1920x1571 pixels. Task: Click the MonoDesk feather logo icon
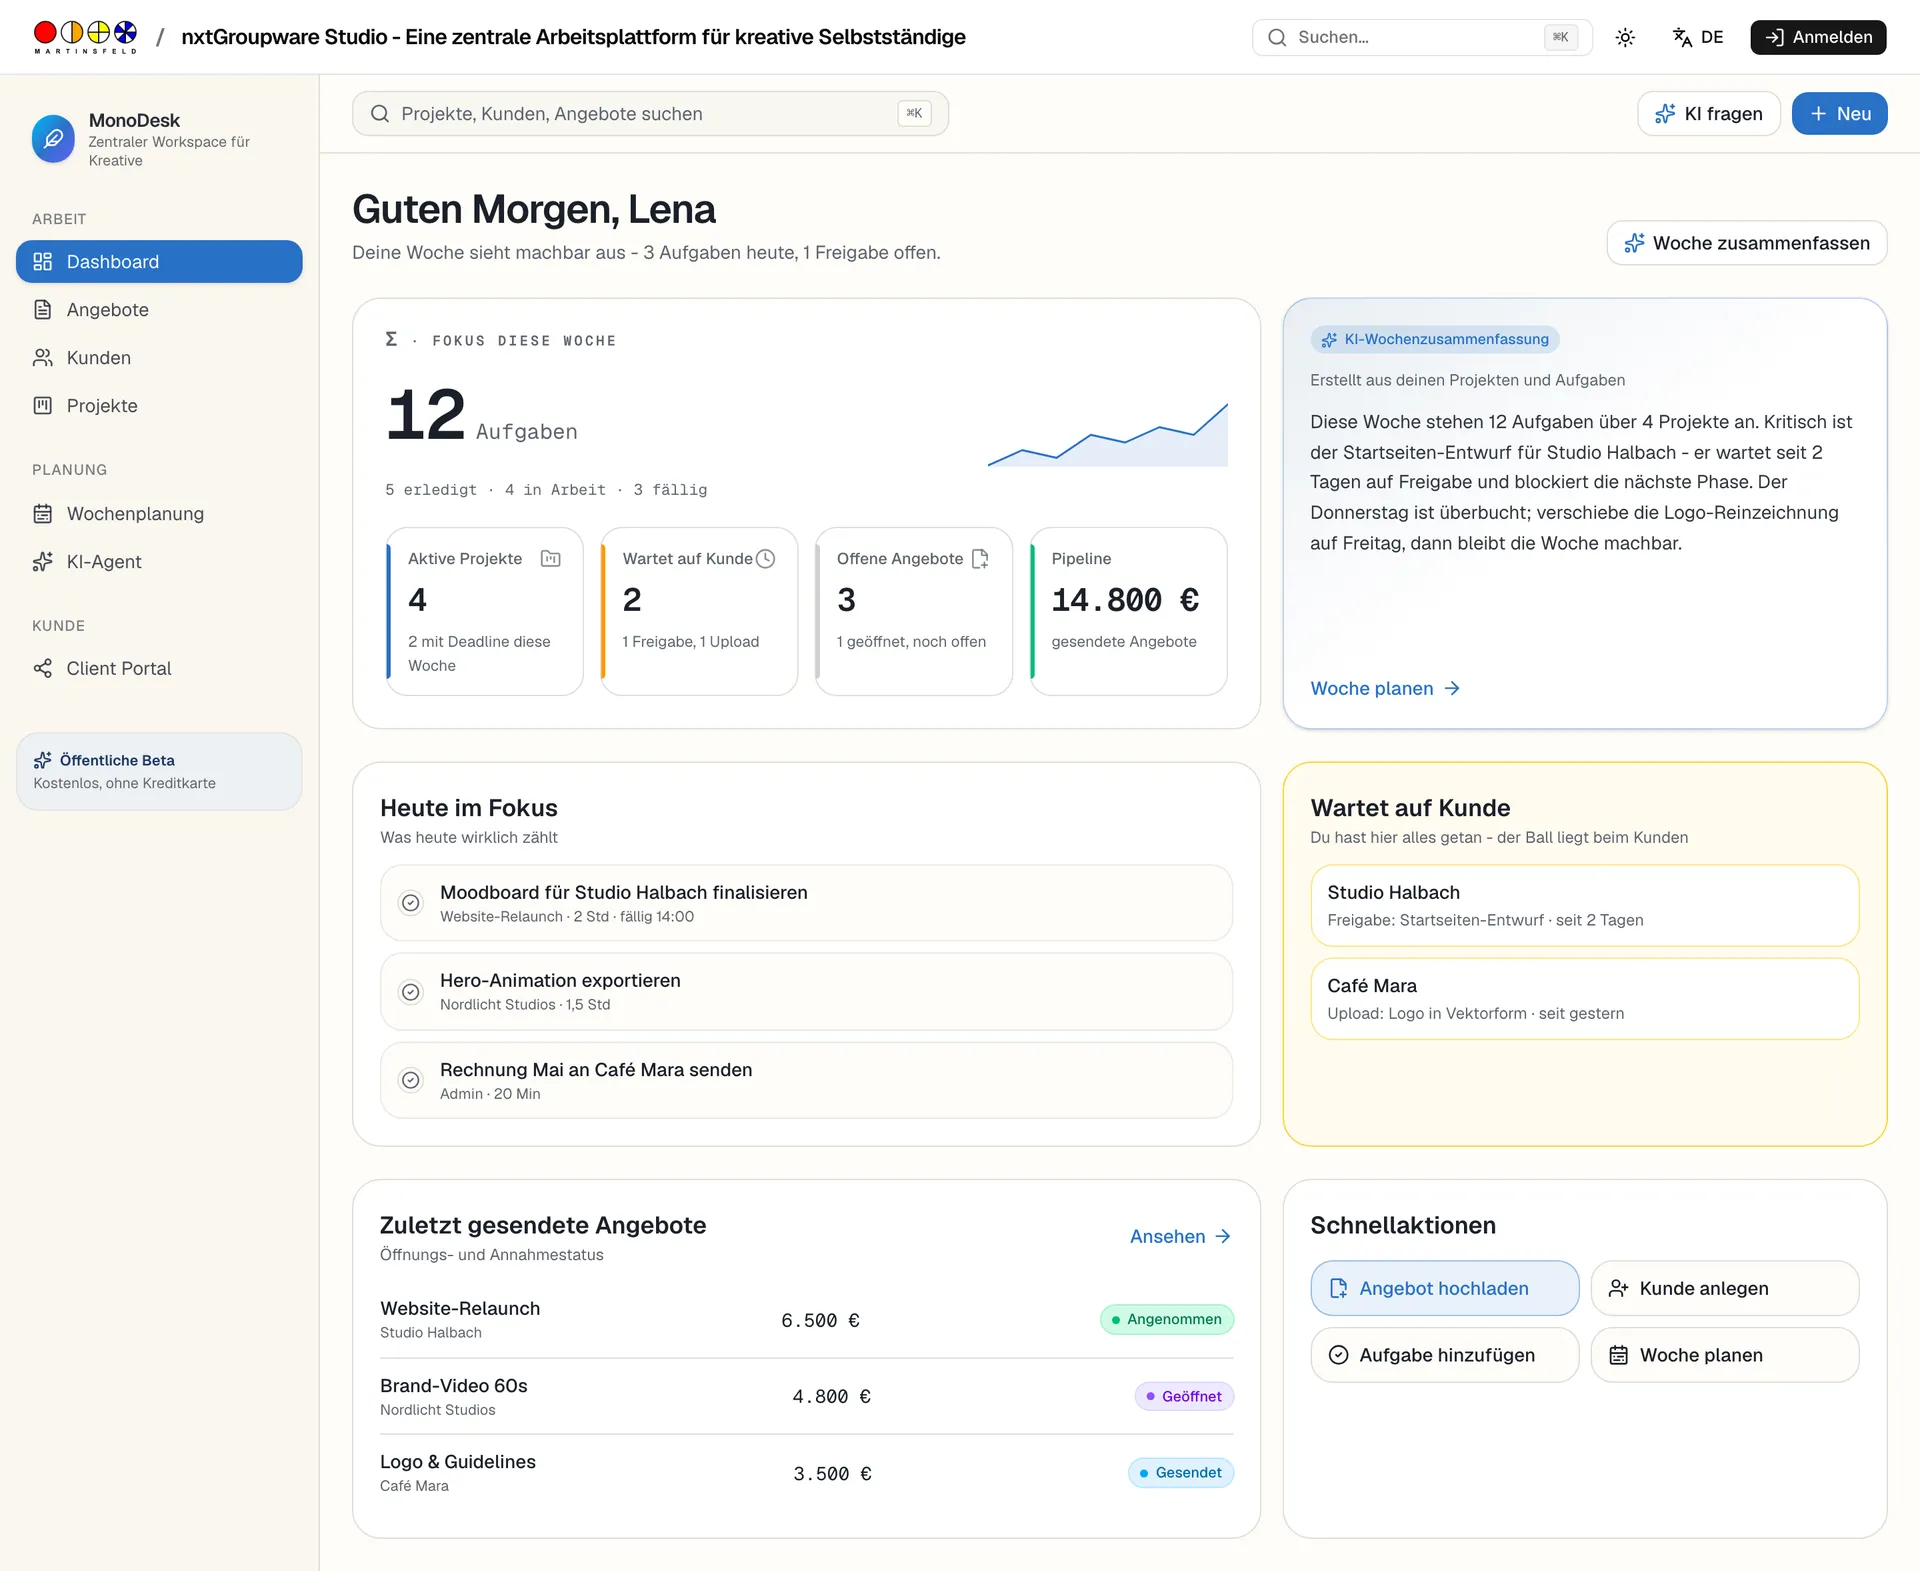tap(53, 139)
